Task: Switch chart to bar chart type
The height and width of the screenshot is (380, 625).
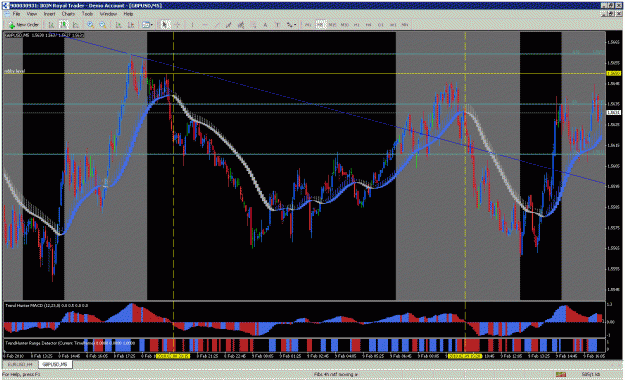Action: pyautogui.click(x=51, y=25)
